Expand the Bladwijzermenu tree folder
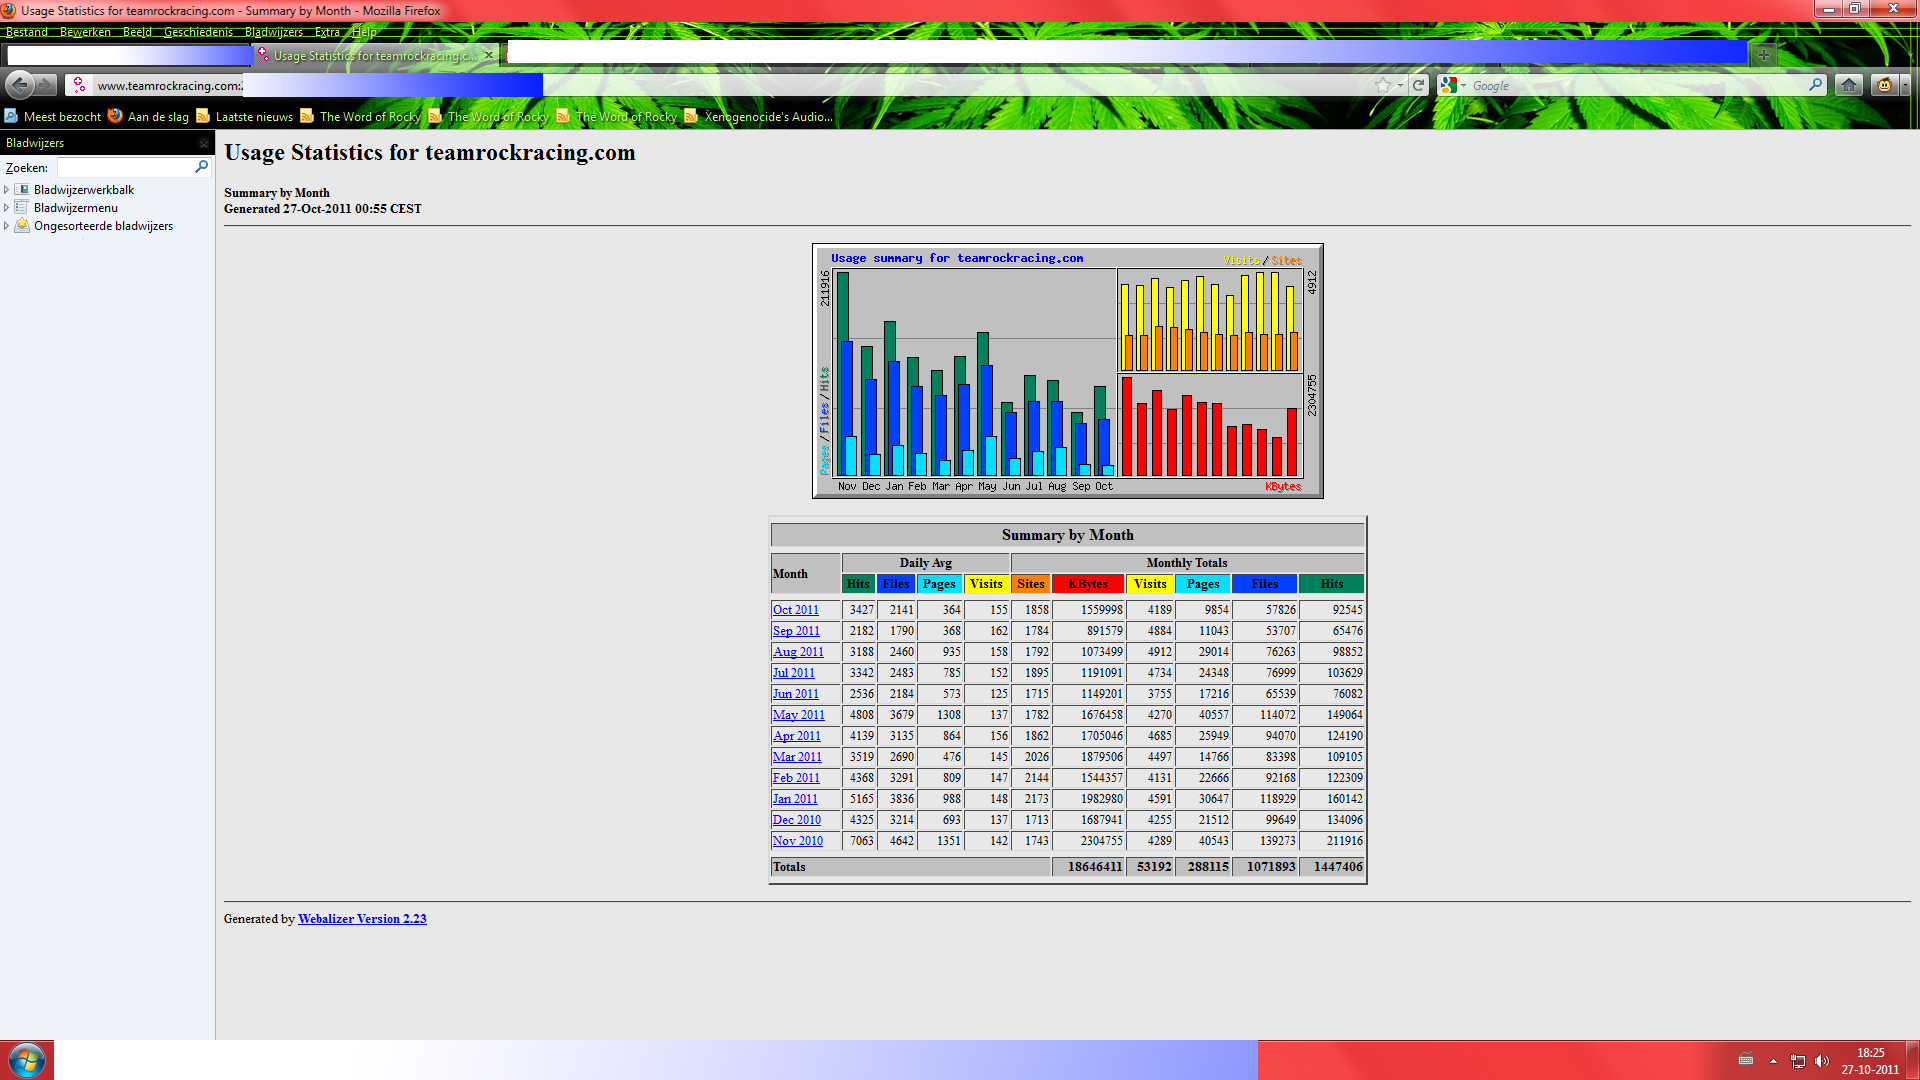The height and width of the screenshot is (1080, 1920). [x=7, y=208]
